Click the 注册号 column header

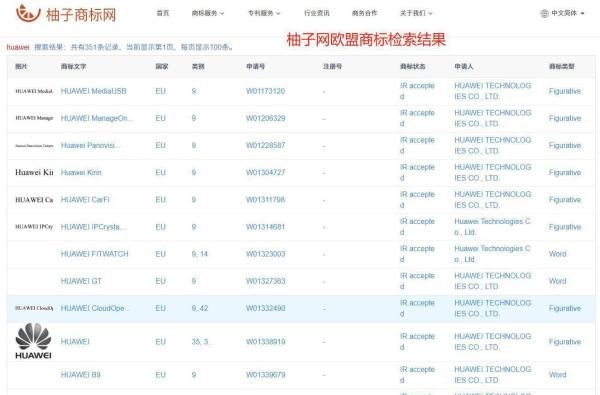pos(333,67)
